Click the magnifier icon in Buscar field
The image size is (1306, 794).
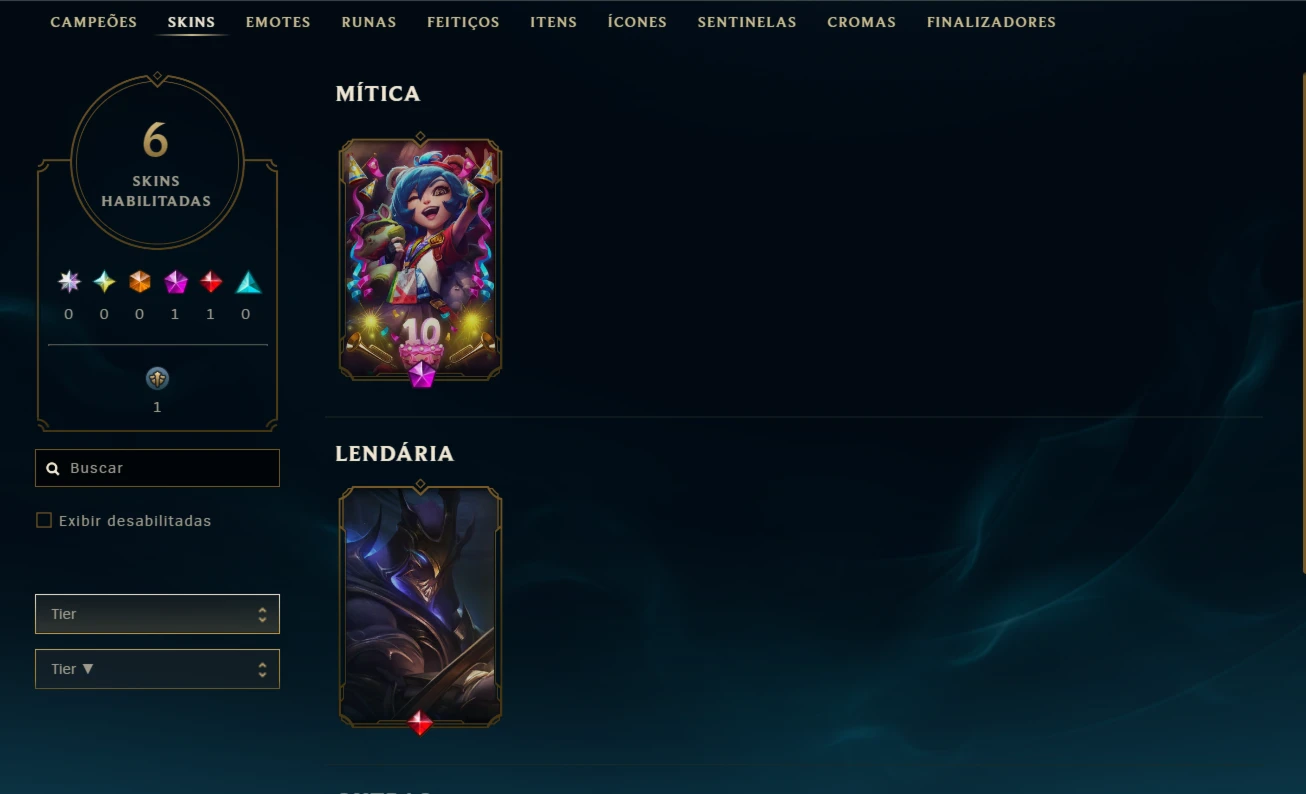tap(53, 468)
